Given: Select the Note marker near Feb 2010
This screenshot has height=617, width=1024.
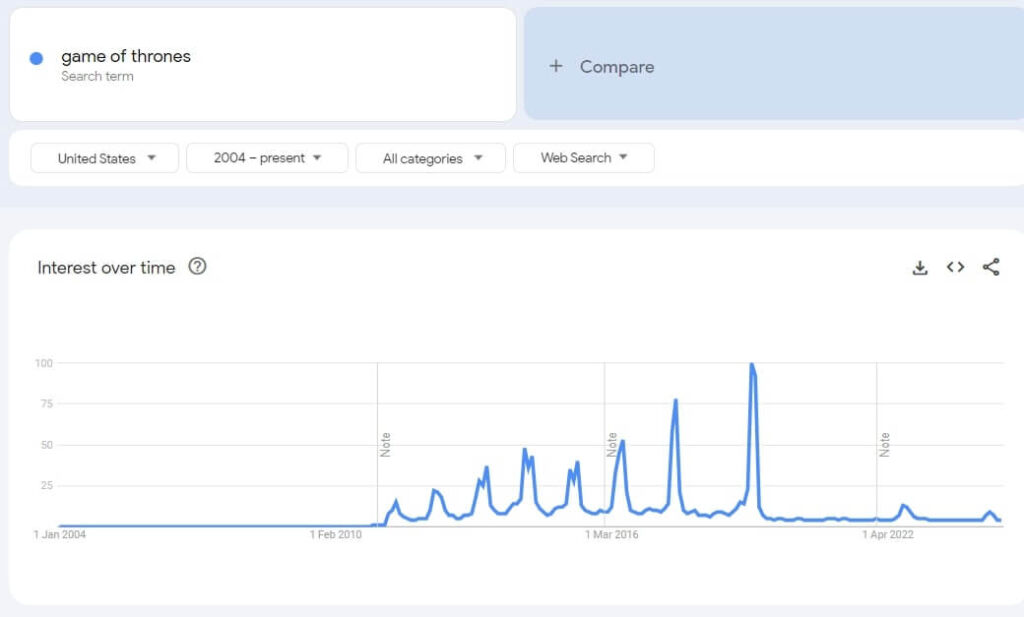Looking at the screenshot, I should 385,445.
